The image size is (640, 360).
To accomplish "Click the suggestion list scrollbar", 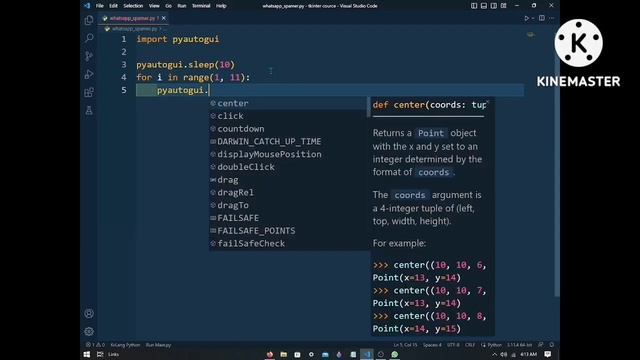I will [x=369, y=108].
